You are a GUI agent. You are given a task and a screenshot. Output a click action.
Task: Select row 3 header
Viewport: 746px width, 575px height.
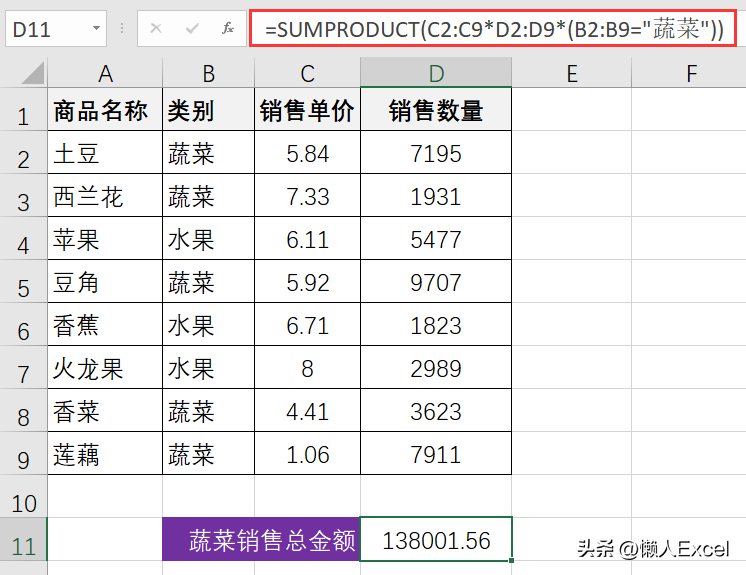23,196
